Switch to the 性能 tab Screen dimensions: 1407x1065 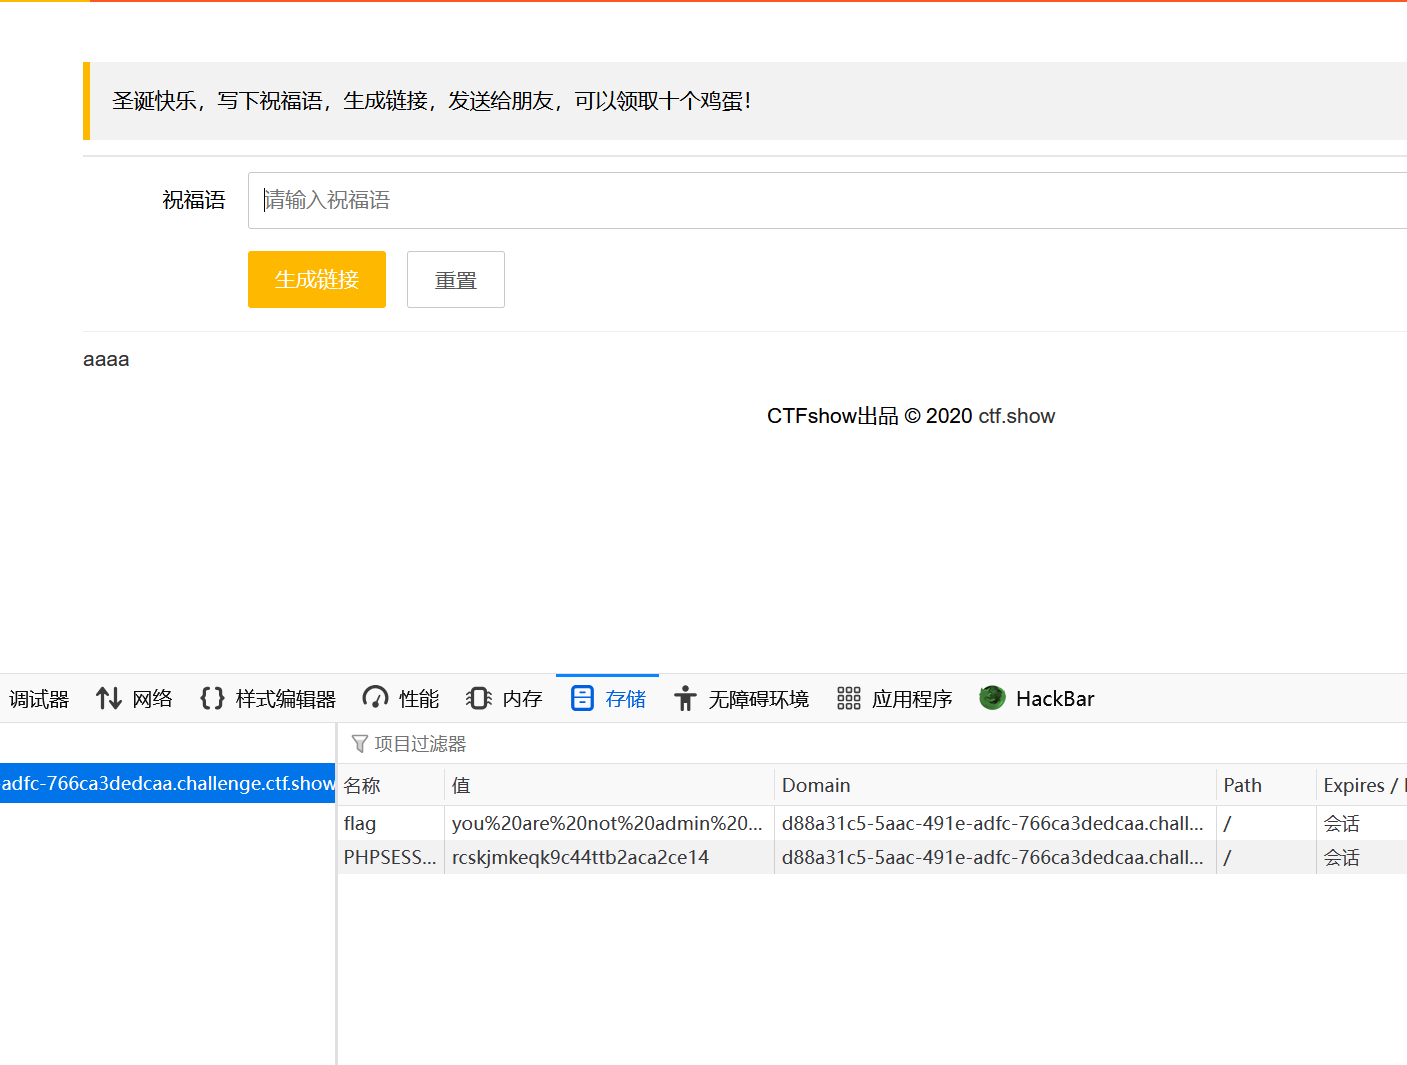(418, 699)
